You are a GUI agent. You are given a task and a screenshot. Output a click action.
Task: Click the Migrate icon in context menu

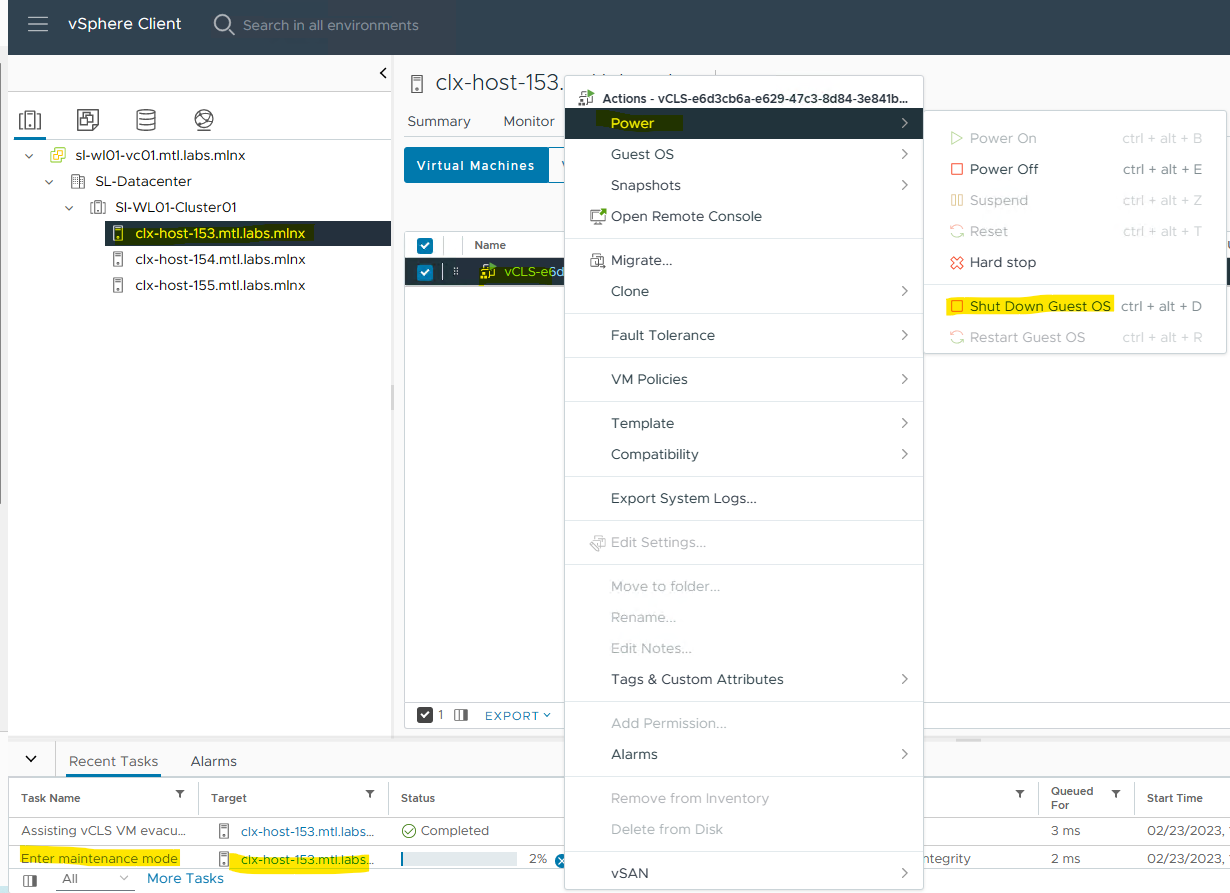click(x=598, y=260)
